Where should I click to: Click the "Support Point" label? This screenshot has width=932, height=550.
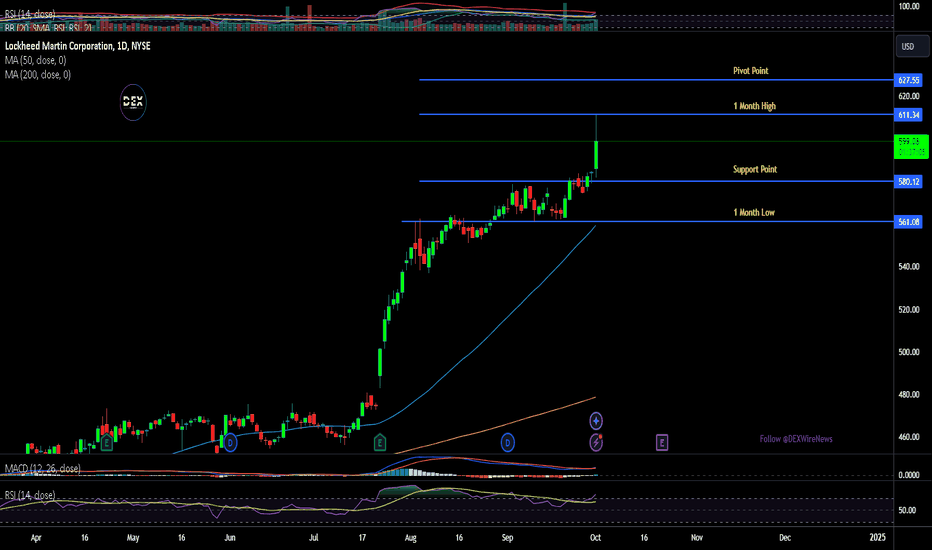(x=755, y=169)
